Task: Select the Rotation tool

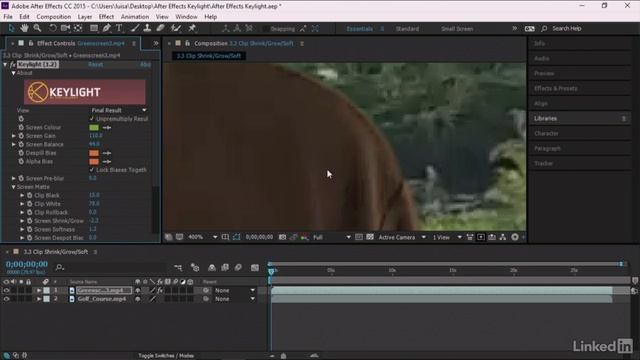Action: coord(53,28)
